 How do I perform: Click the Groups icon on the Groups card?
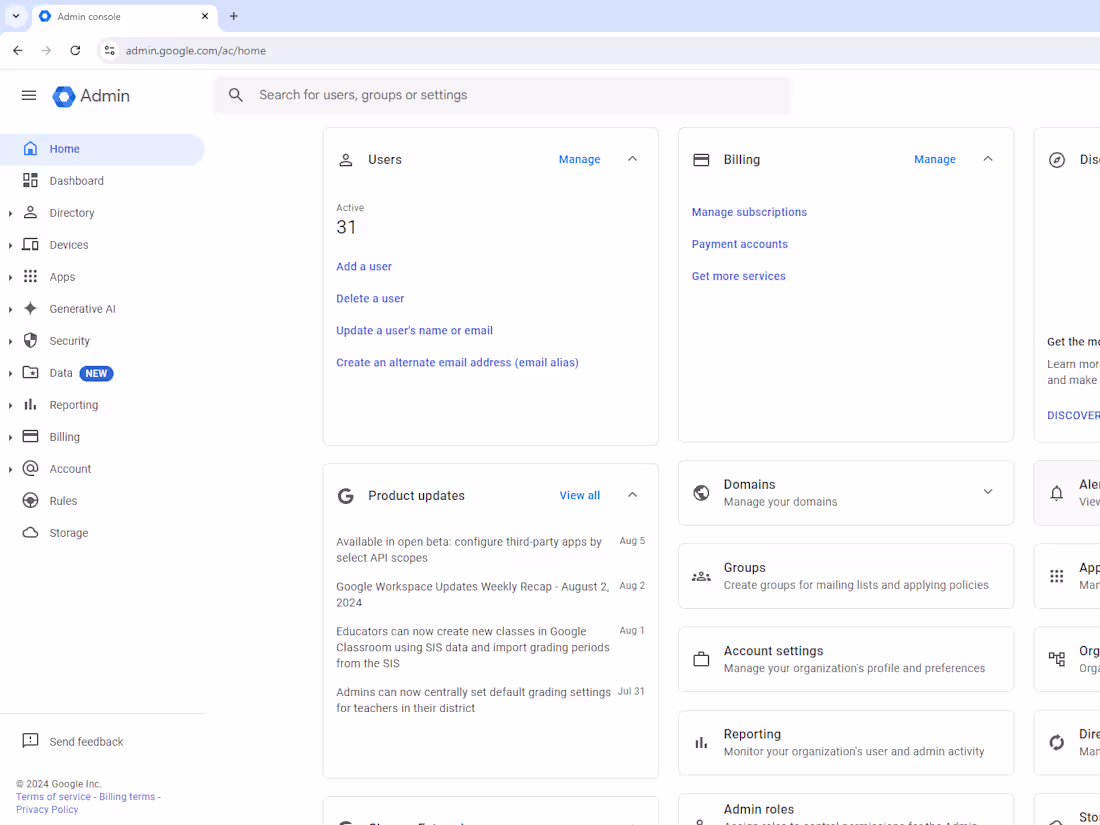(x=701, y=576)
